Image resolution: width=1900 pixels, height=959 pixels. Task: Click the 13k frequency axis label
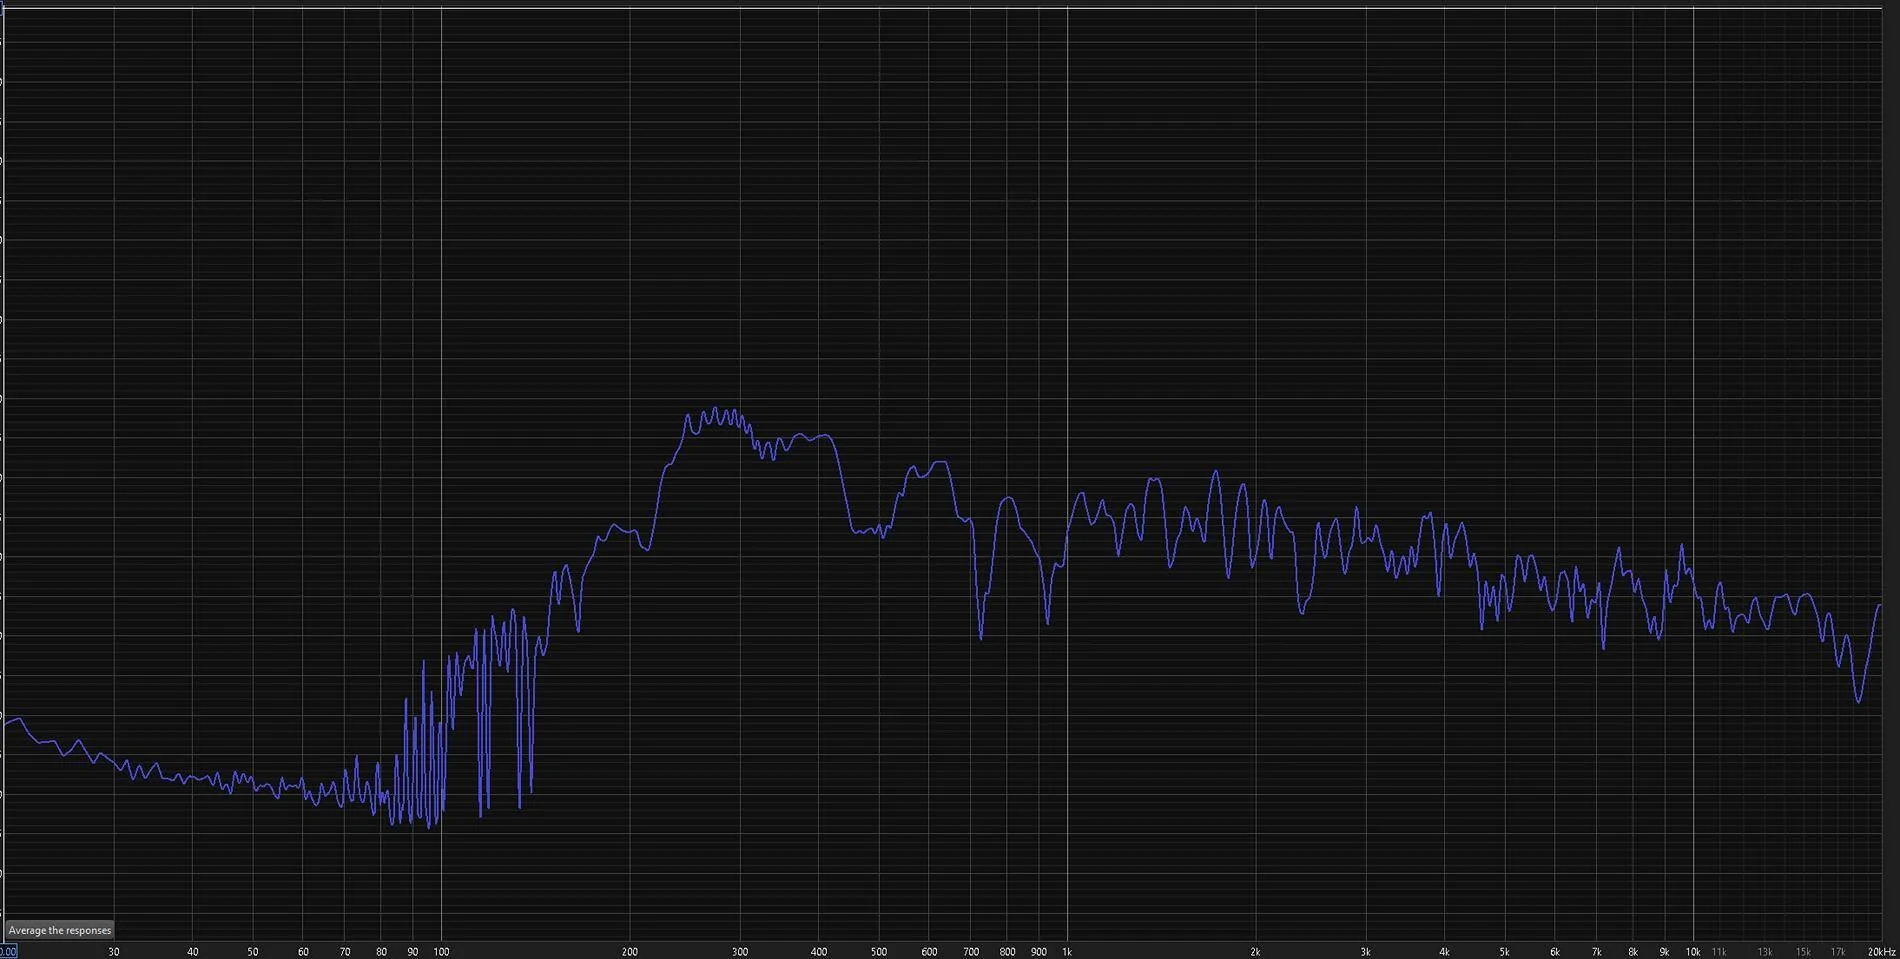click(x=1765, y=952)
